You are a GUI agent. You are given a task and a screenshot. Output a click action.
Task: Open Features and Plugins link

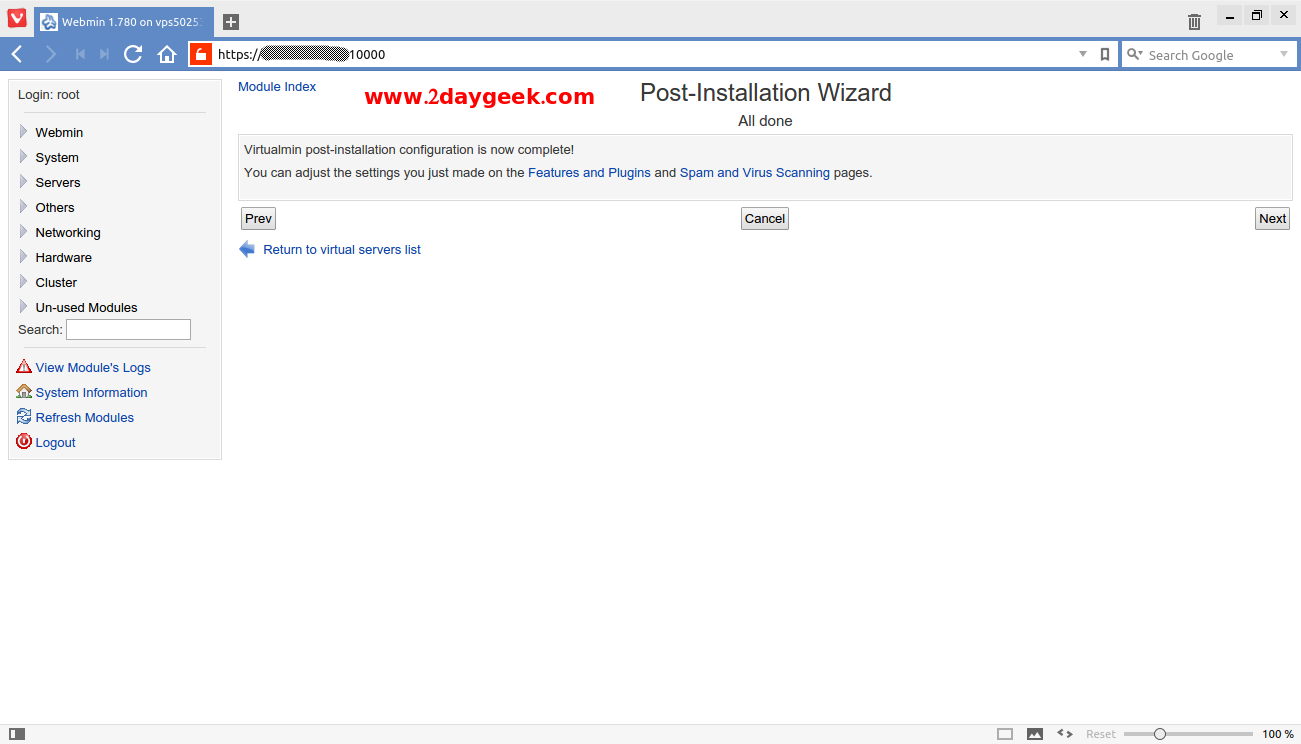click(589, 173)
